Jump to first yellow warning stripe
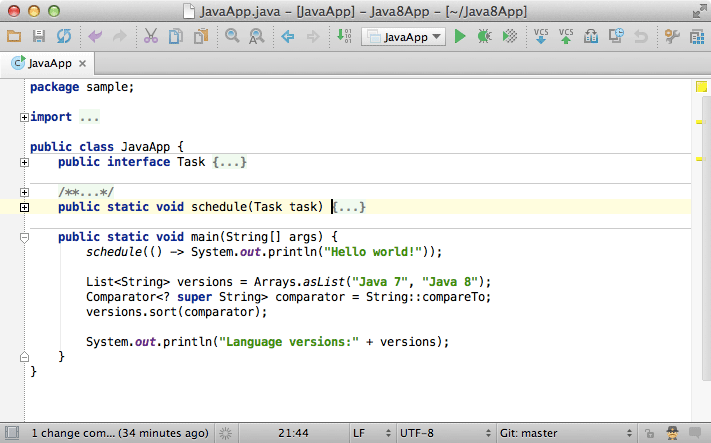 [x=701, y=122]
